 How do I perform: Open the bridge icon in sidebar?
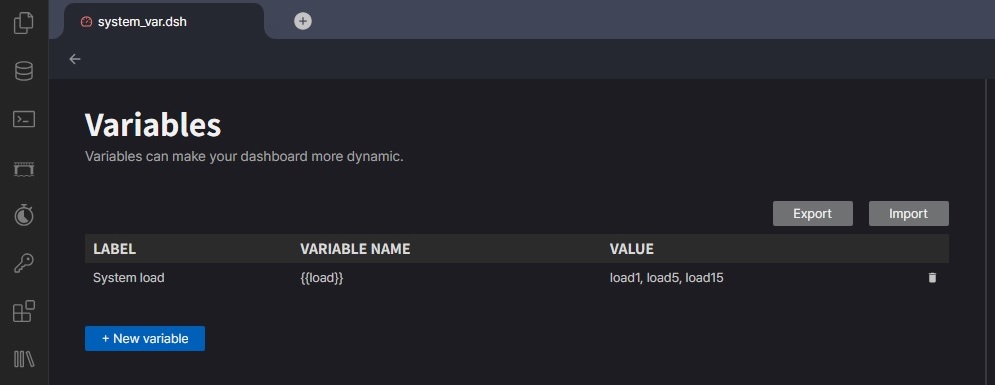point(23,169)
